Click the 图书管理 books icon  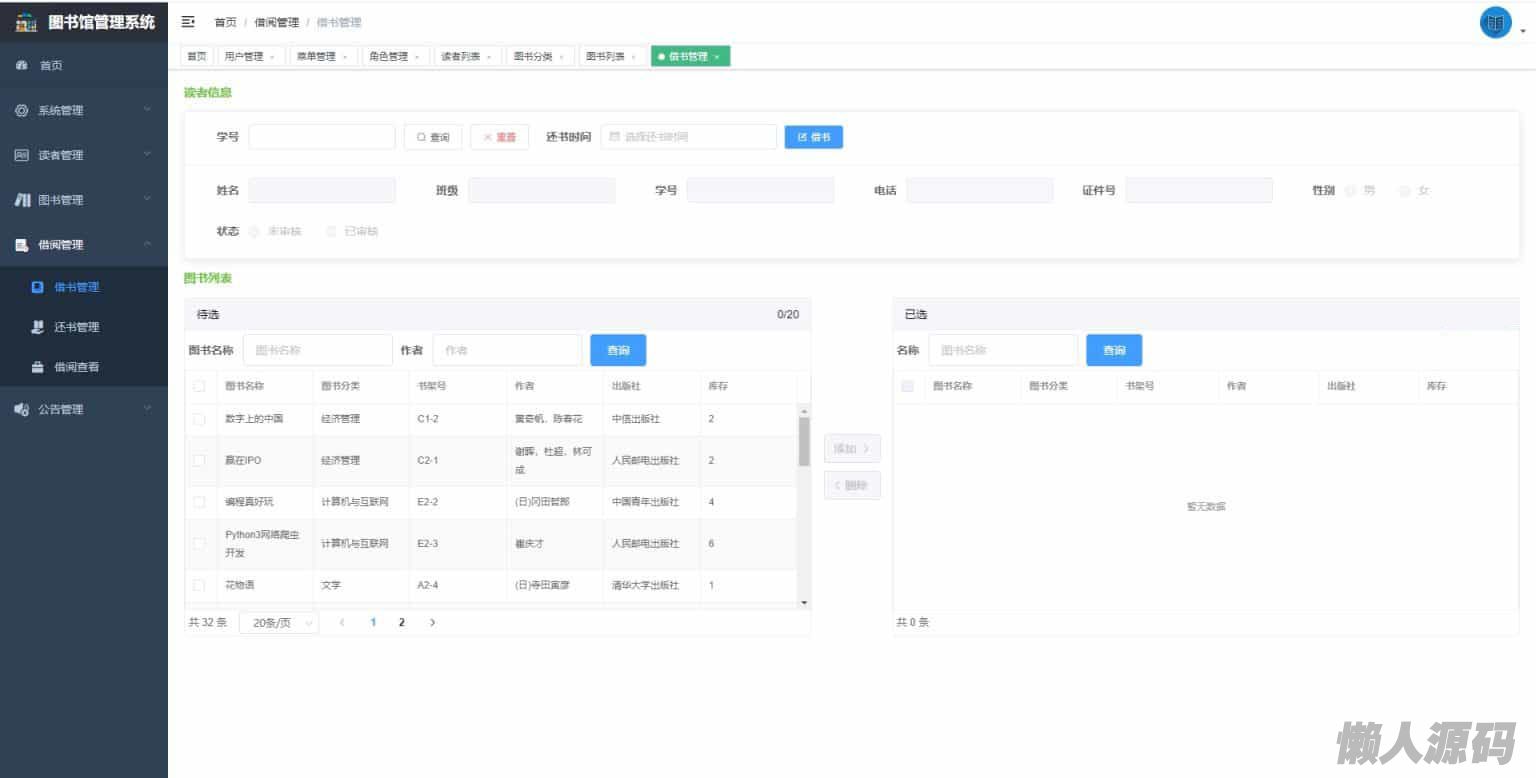coord(22,200)
